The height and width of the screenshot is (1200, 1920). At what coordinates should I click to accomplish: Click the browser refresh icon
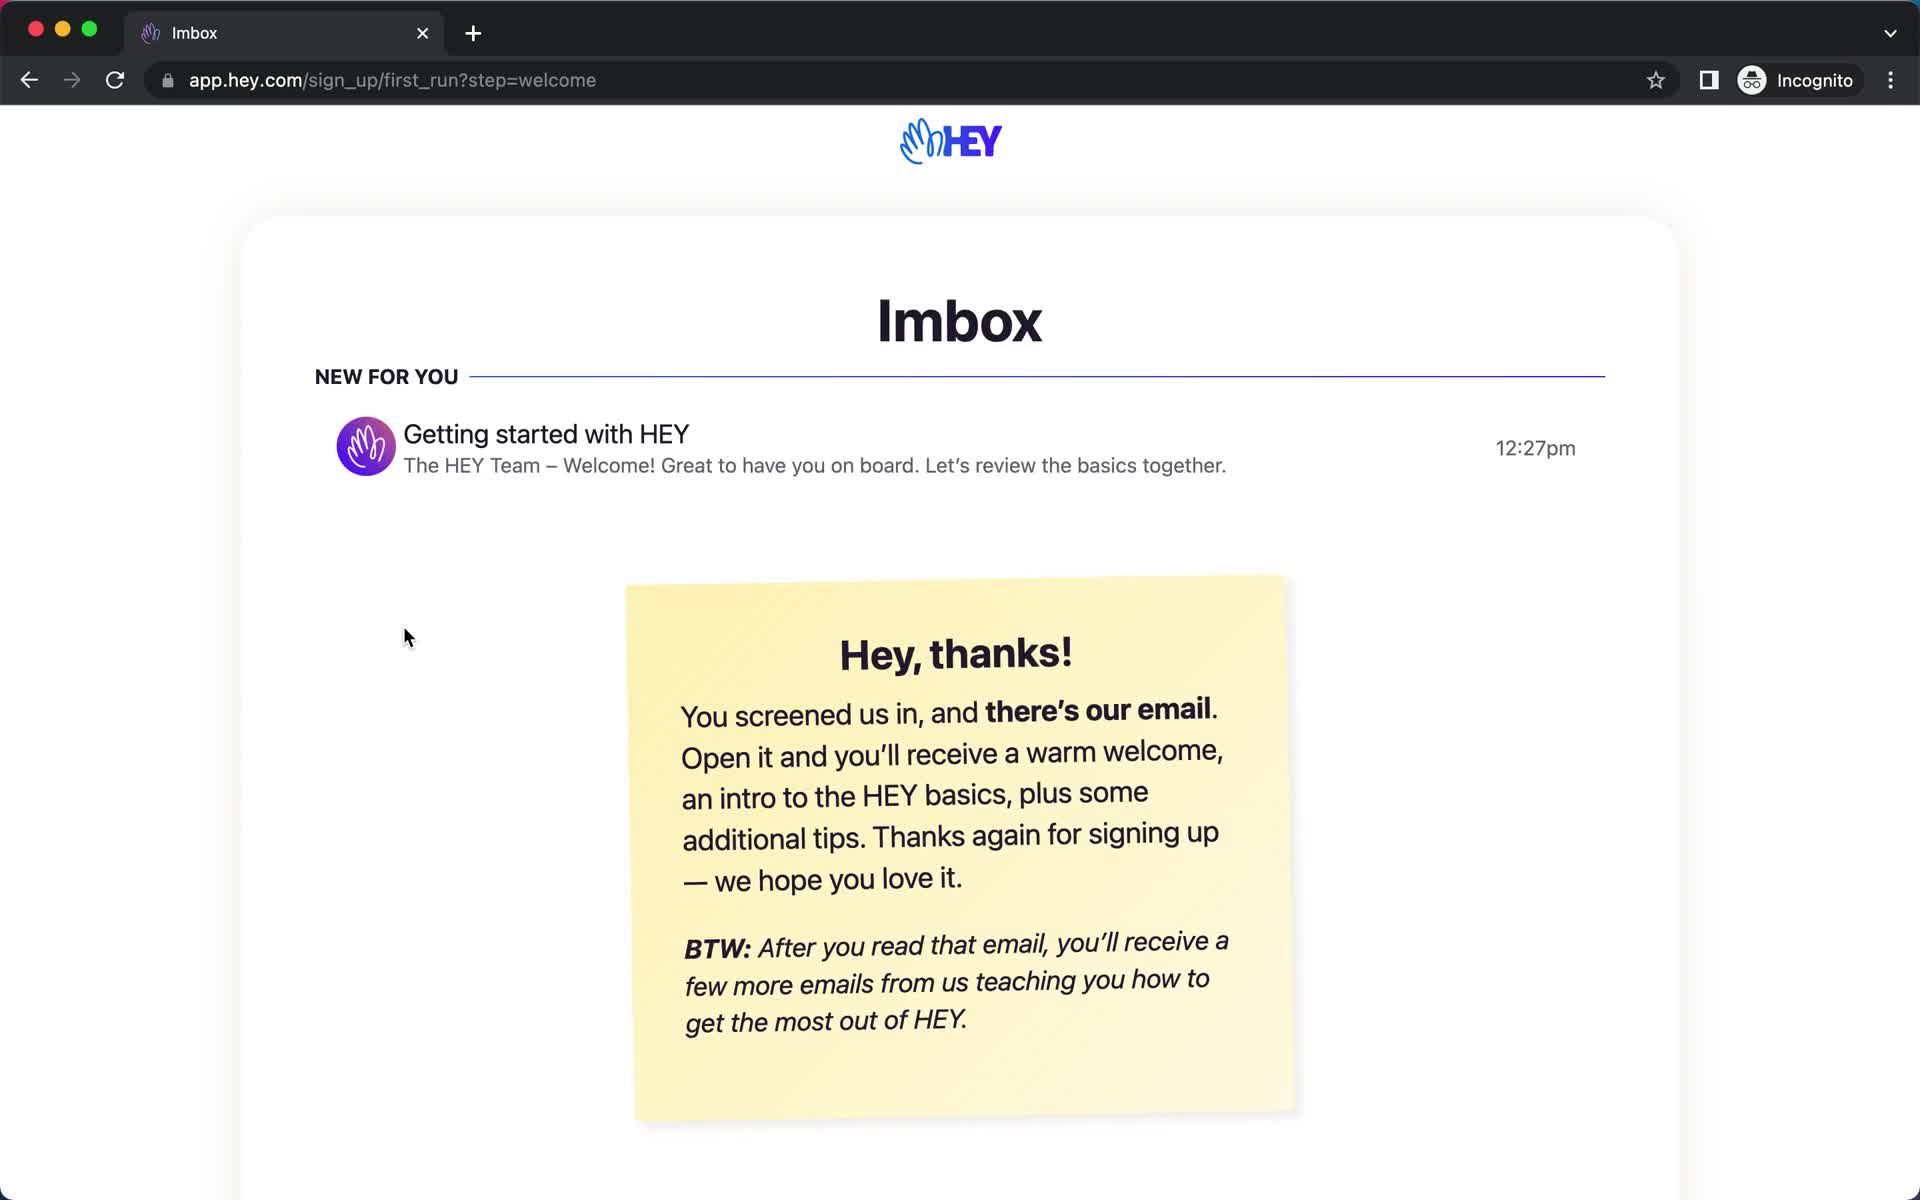(116, 79)
